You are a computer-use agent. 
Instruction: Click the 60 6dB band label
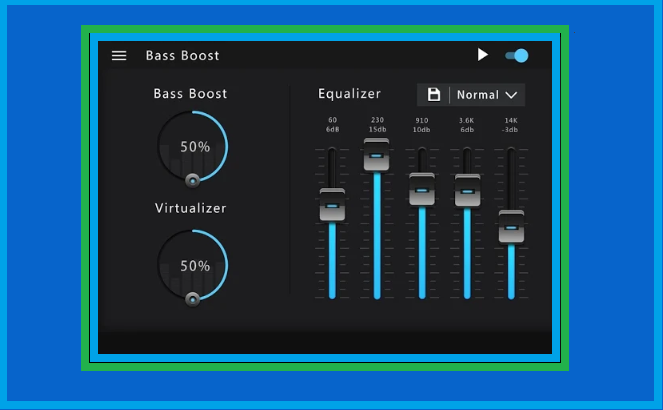coord(332,125)
